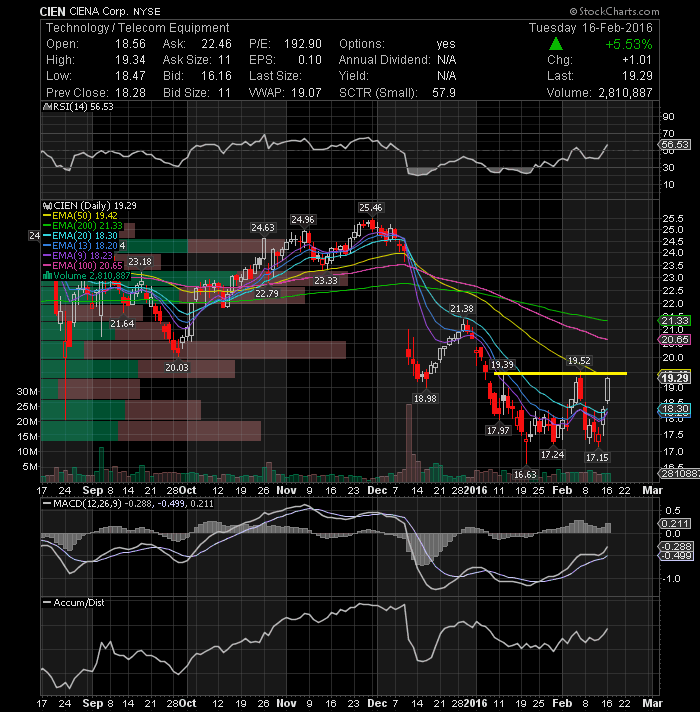The width and height of the screenshot is (700, 712).
Task: Select the Prev Close value 18.28
Action: click(x=130, y=93)
